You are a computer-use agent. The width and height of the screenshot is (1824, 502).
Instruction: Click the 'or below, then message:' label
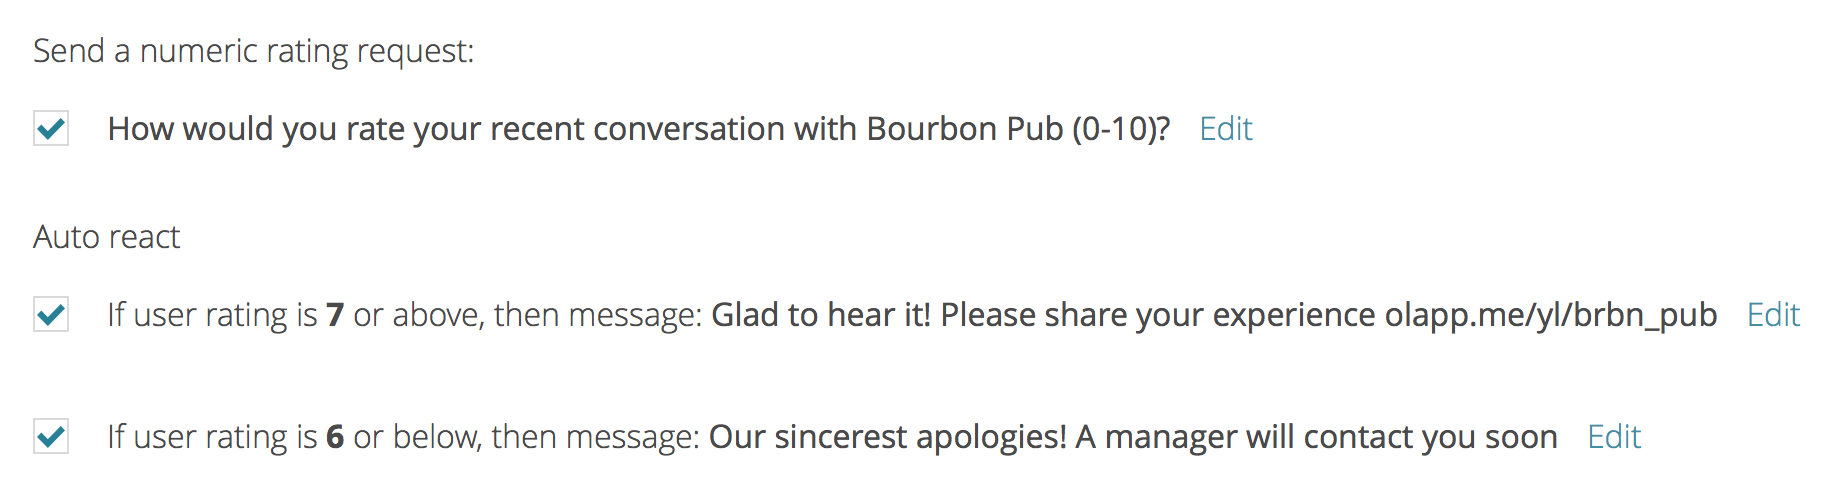pos(525,437)
